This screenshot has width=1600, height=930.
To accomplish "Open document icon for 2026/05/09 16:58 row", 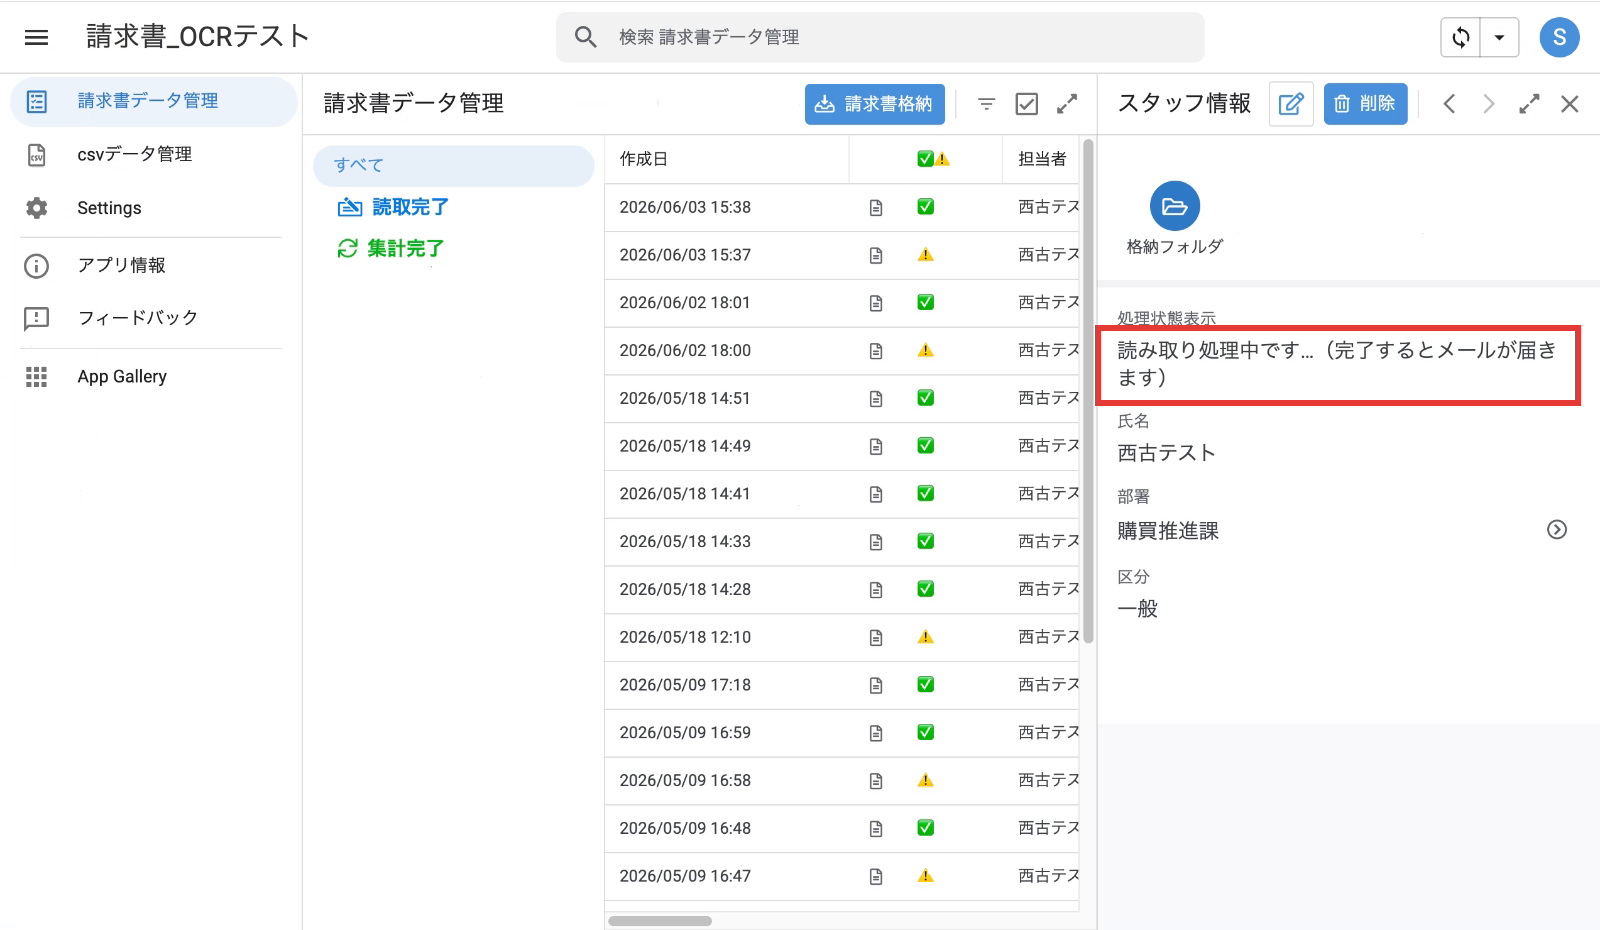I will 876,781.
